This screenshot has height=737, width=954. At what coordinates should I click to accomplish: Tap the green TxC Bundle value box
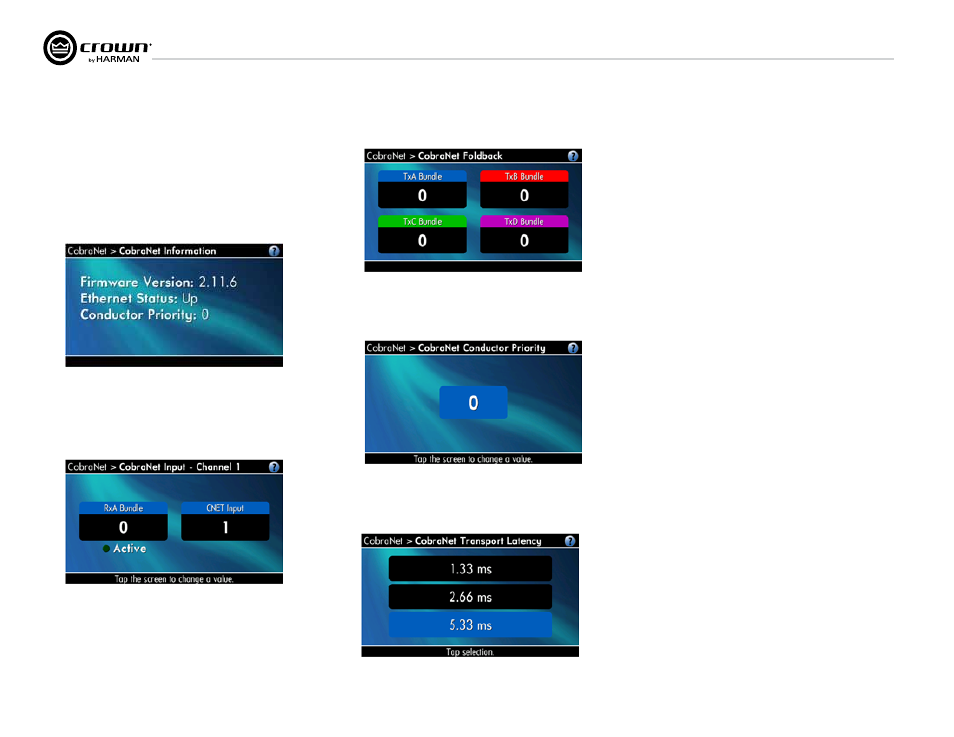pos(422,240)
